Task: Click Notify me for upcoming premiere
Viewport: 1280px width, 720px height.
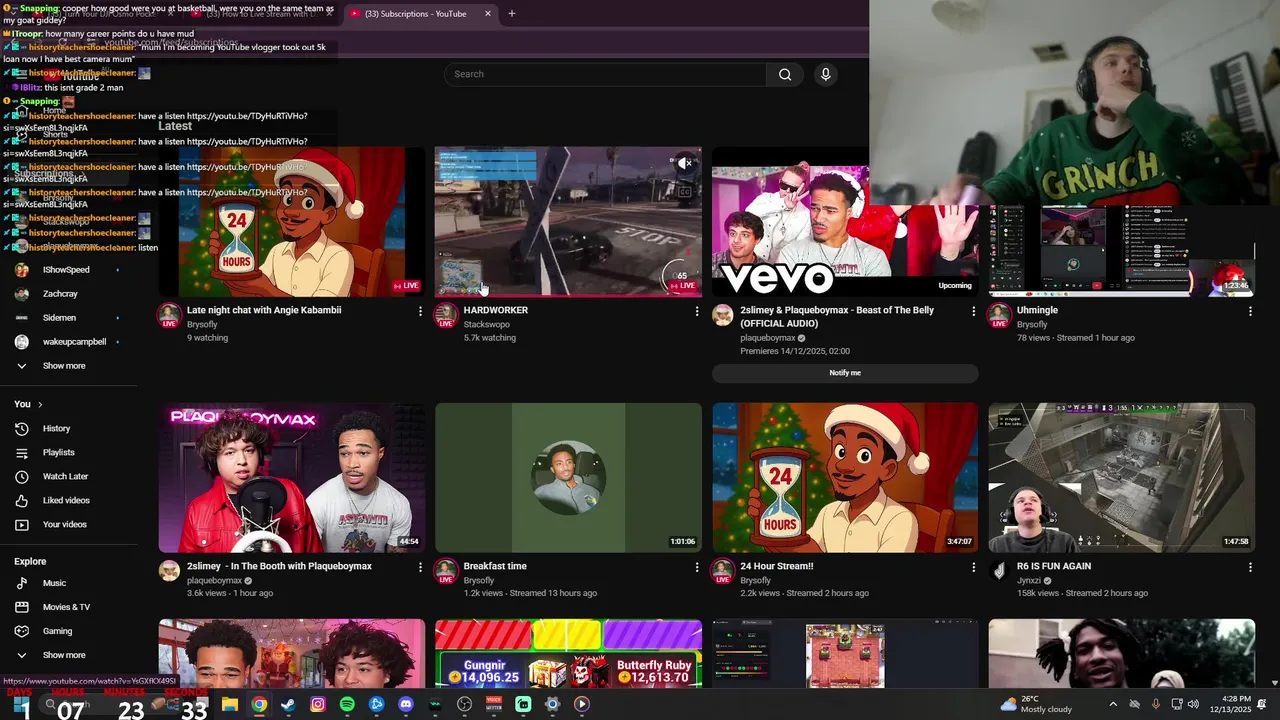Action: [845, 373]
